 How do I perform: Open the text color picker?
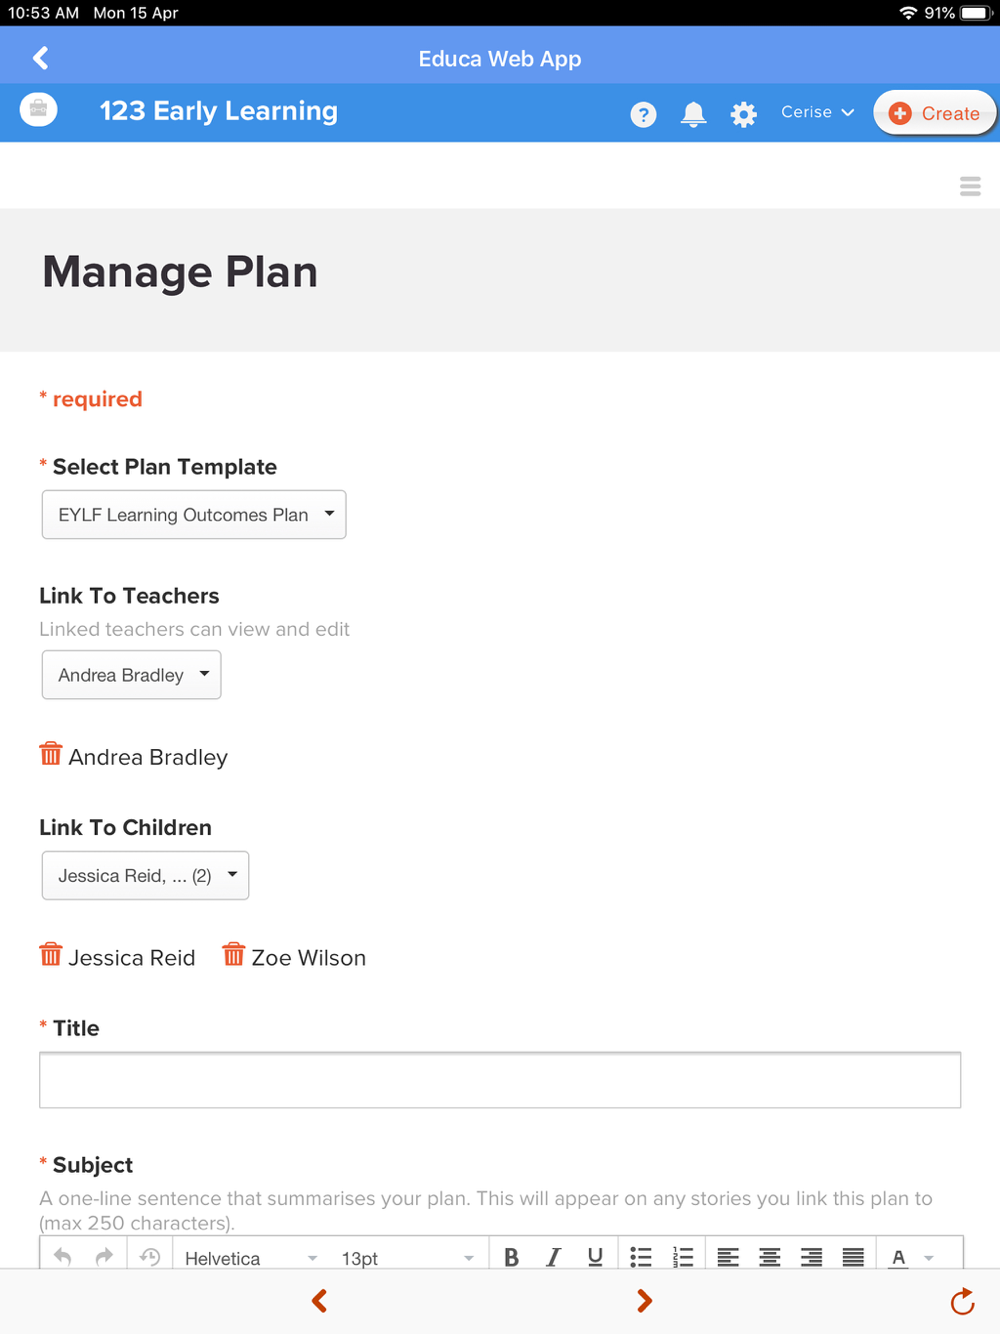(899, 1257)
